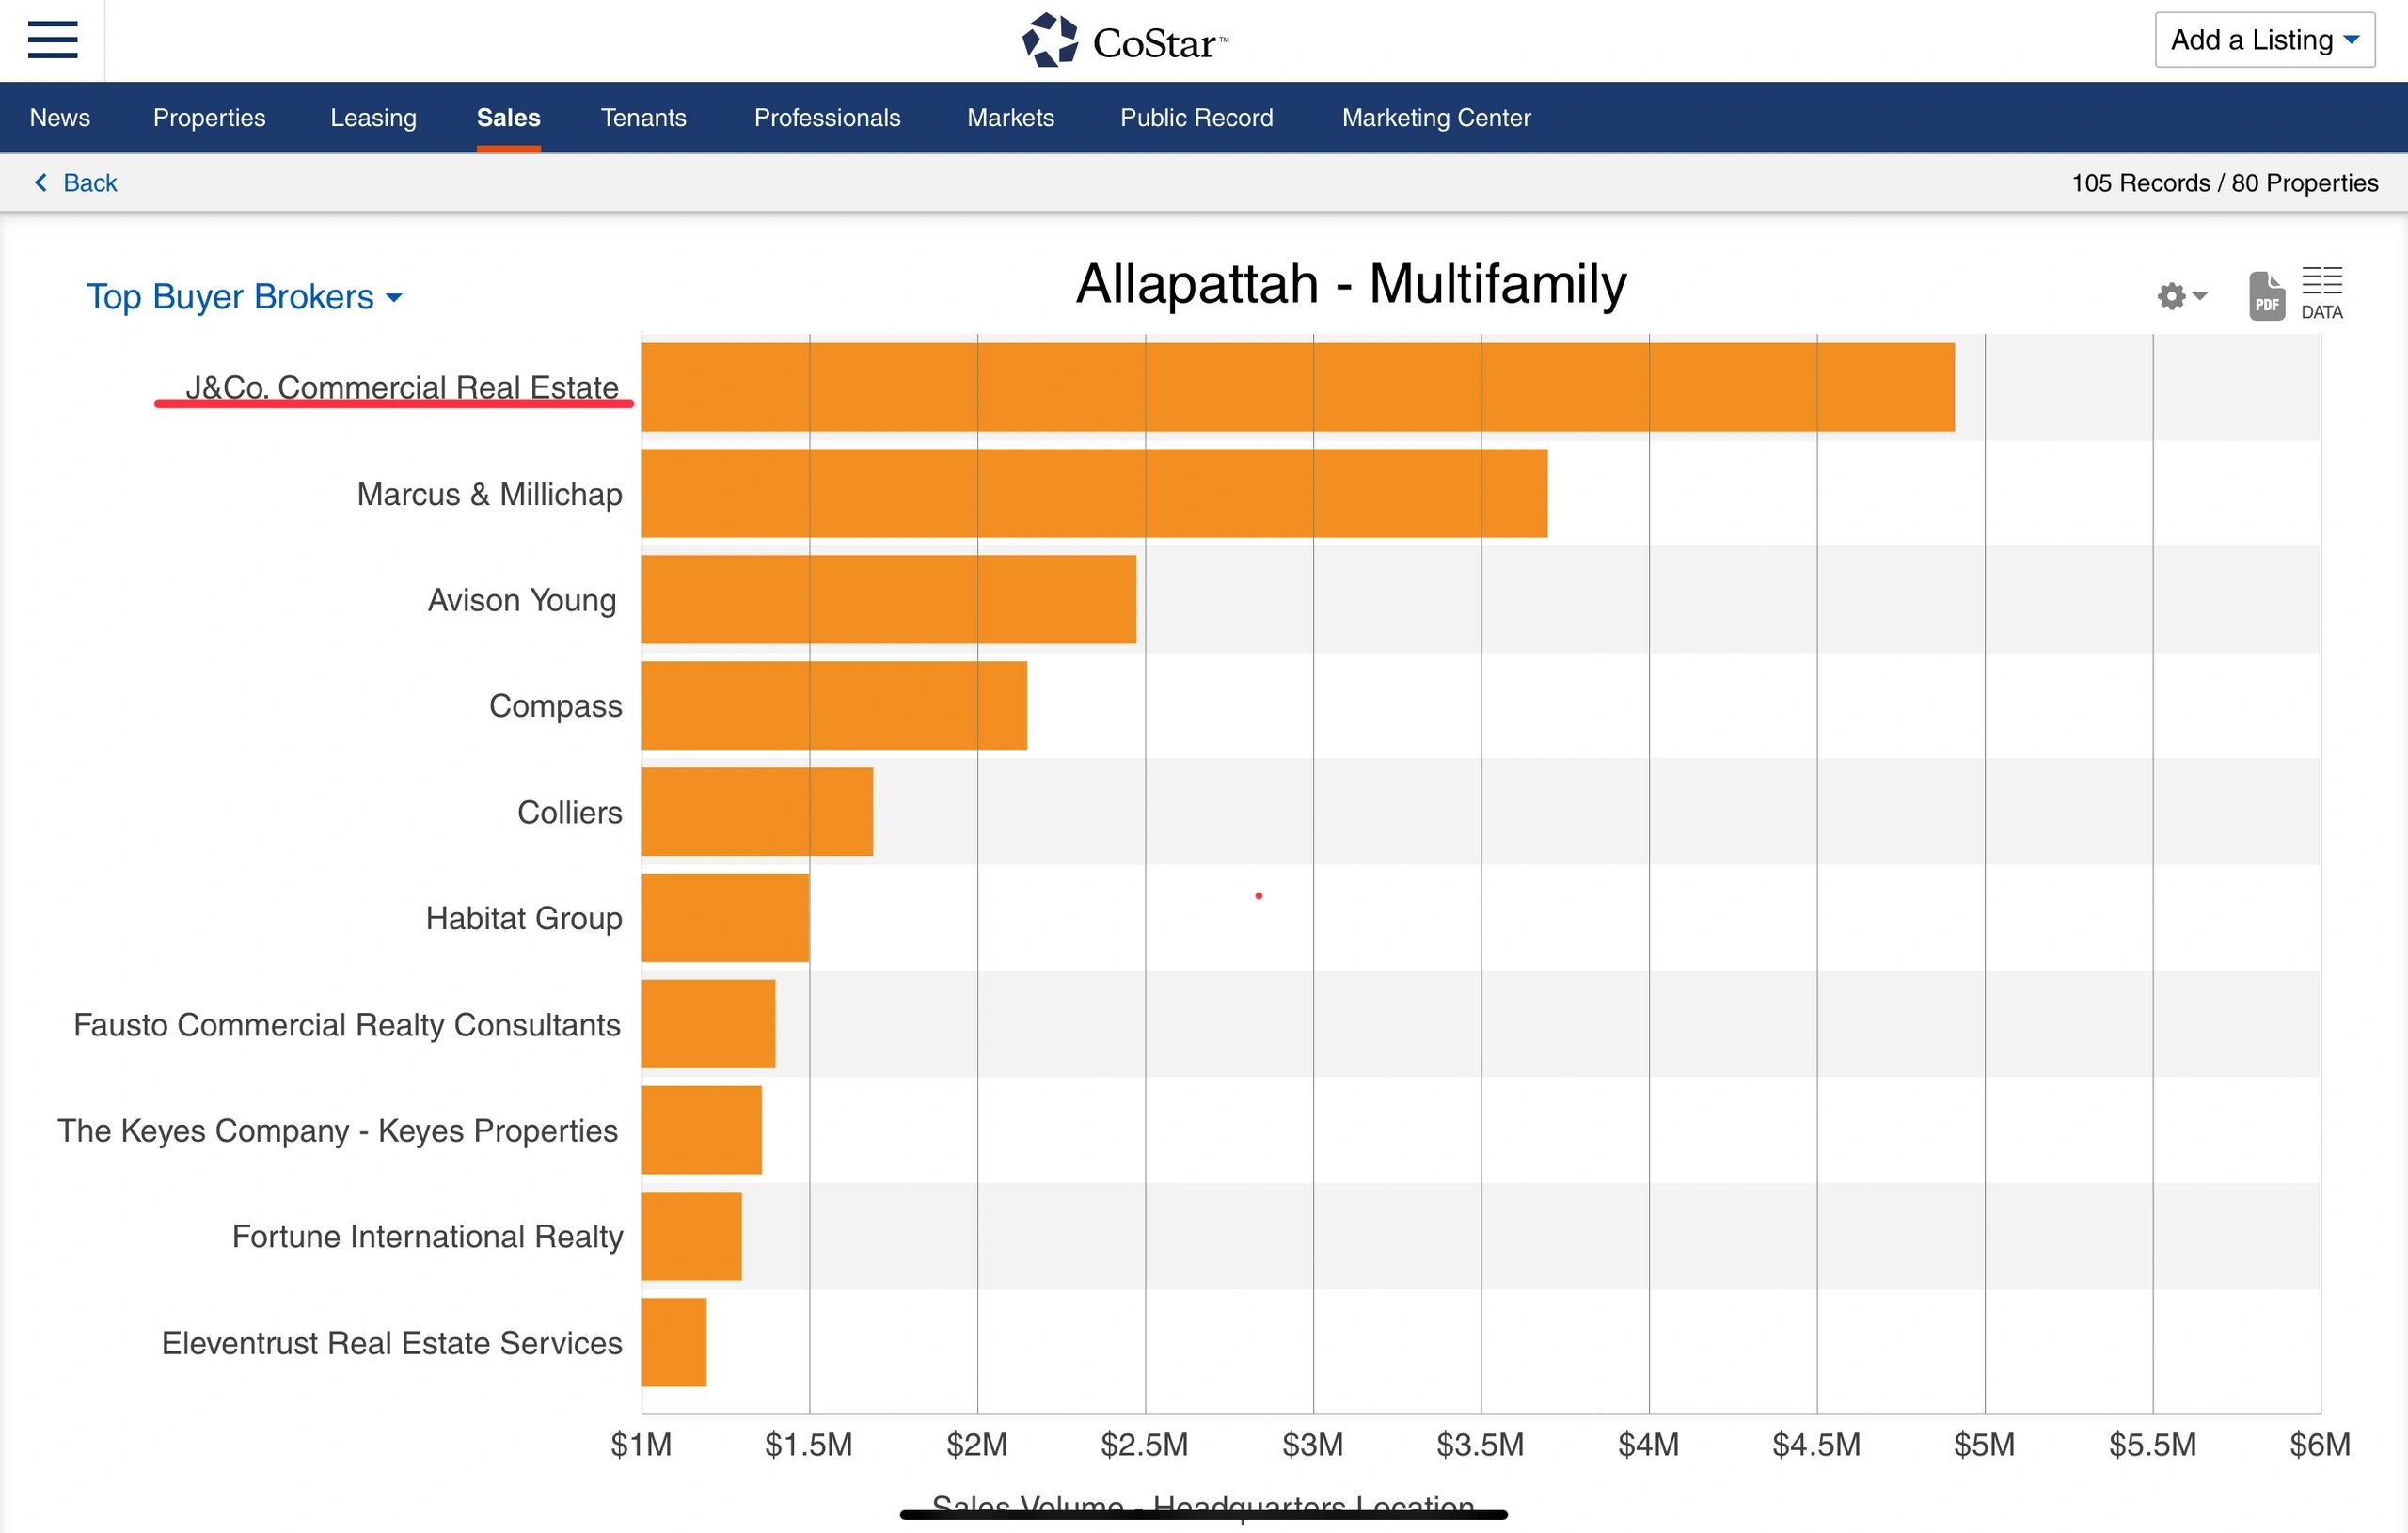Click the Back link
The height and width of the screenshot is (1533, 2408).
point(89,183)
